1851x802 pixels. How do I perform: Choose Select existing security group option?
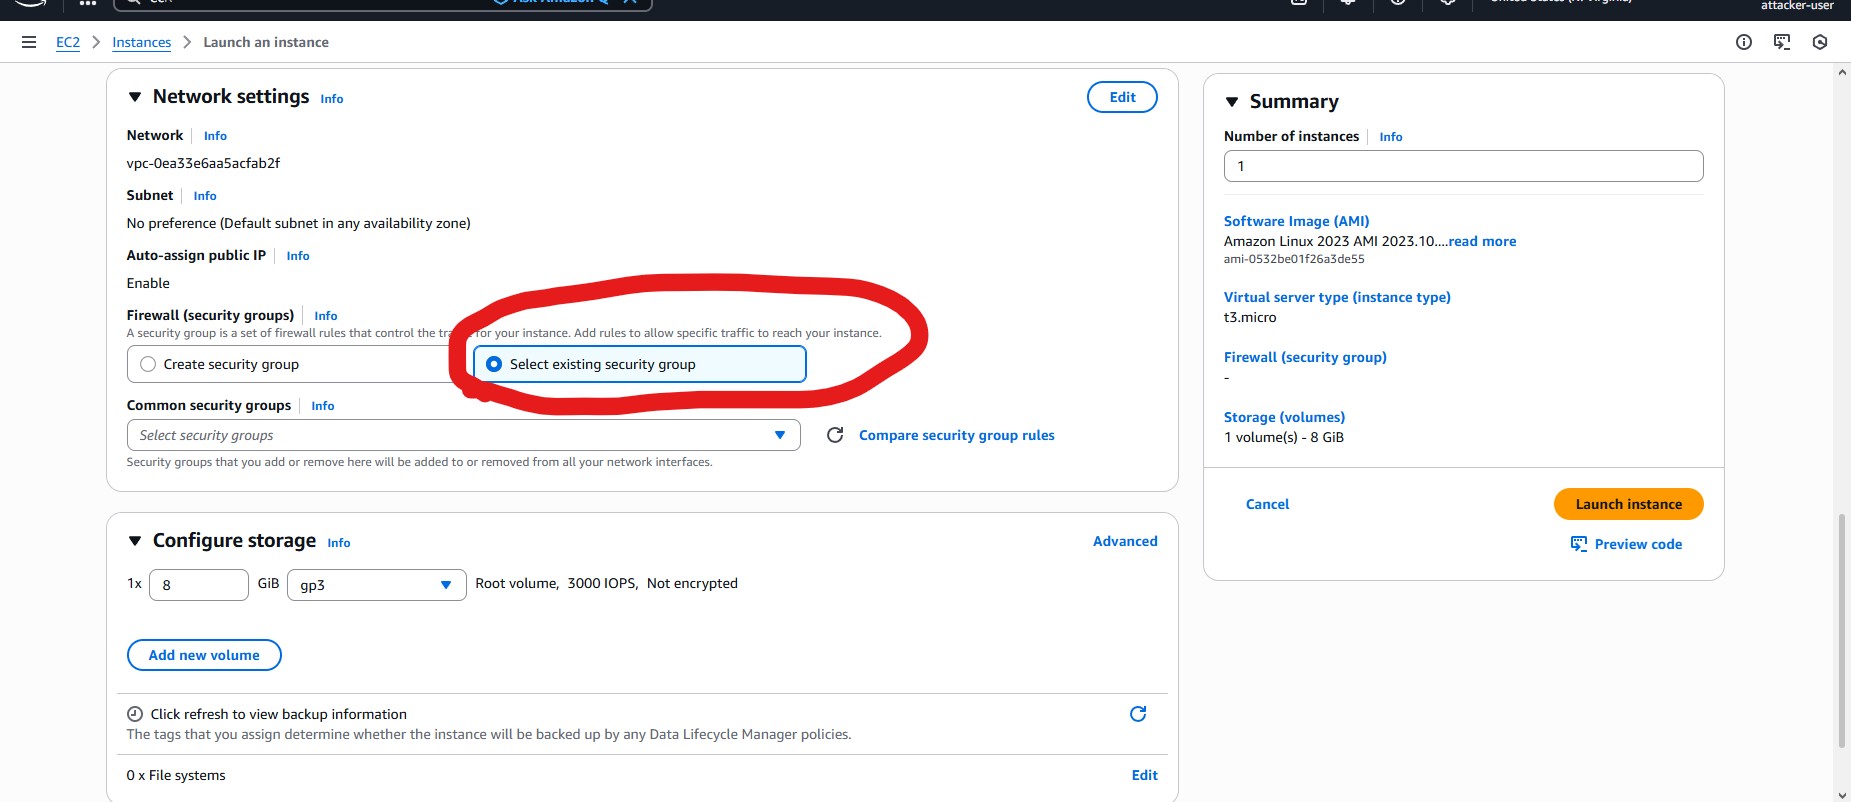[x=494, y=364]
